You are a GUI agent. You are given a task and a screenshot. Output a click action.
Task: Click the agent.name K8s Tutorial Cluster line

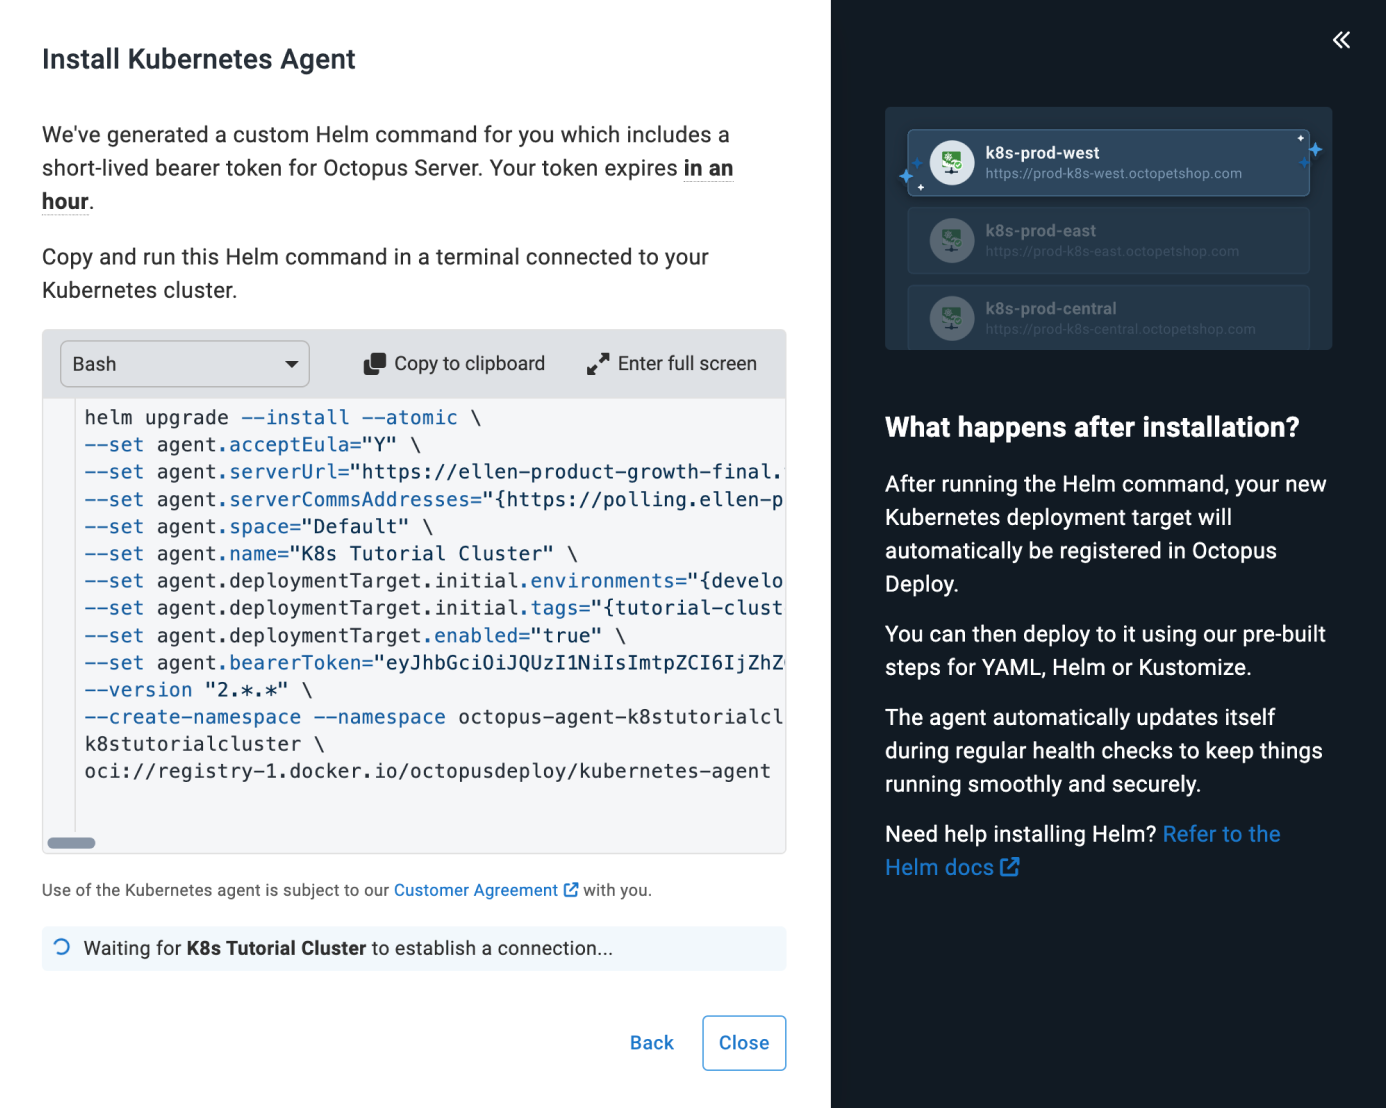pyautogui.click(x=331, y=553)
